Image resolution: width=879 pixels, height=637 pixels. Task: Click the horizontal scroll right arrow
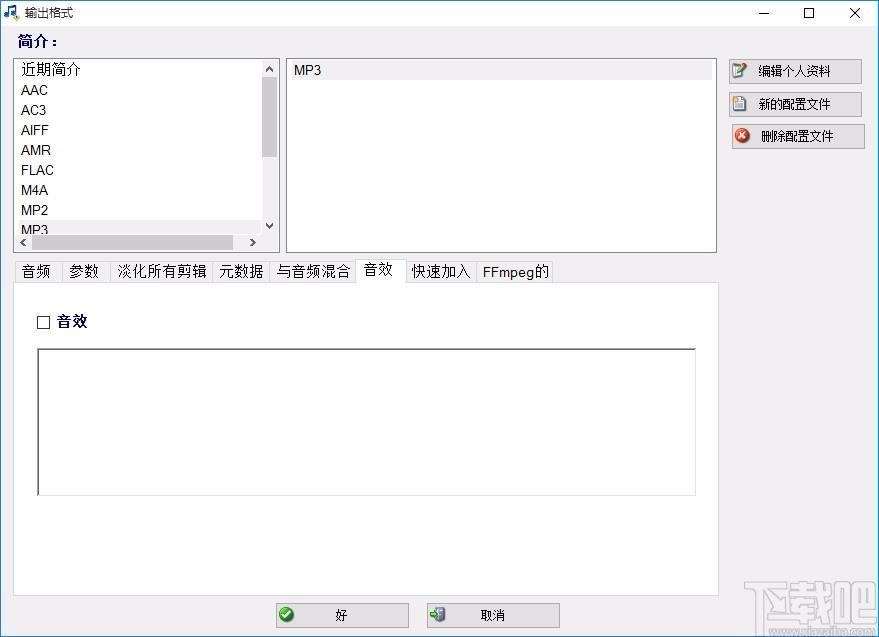point(253,242)
